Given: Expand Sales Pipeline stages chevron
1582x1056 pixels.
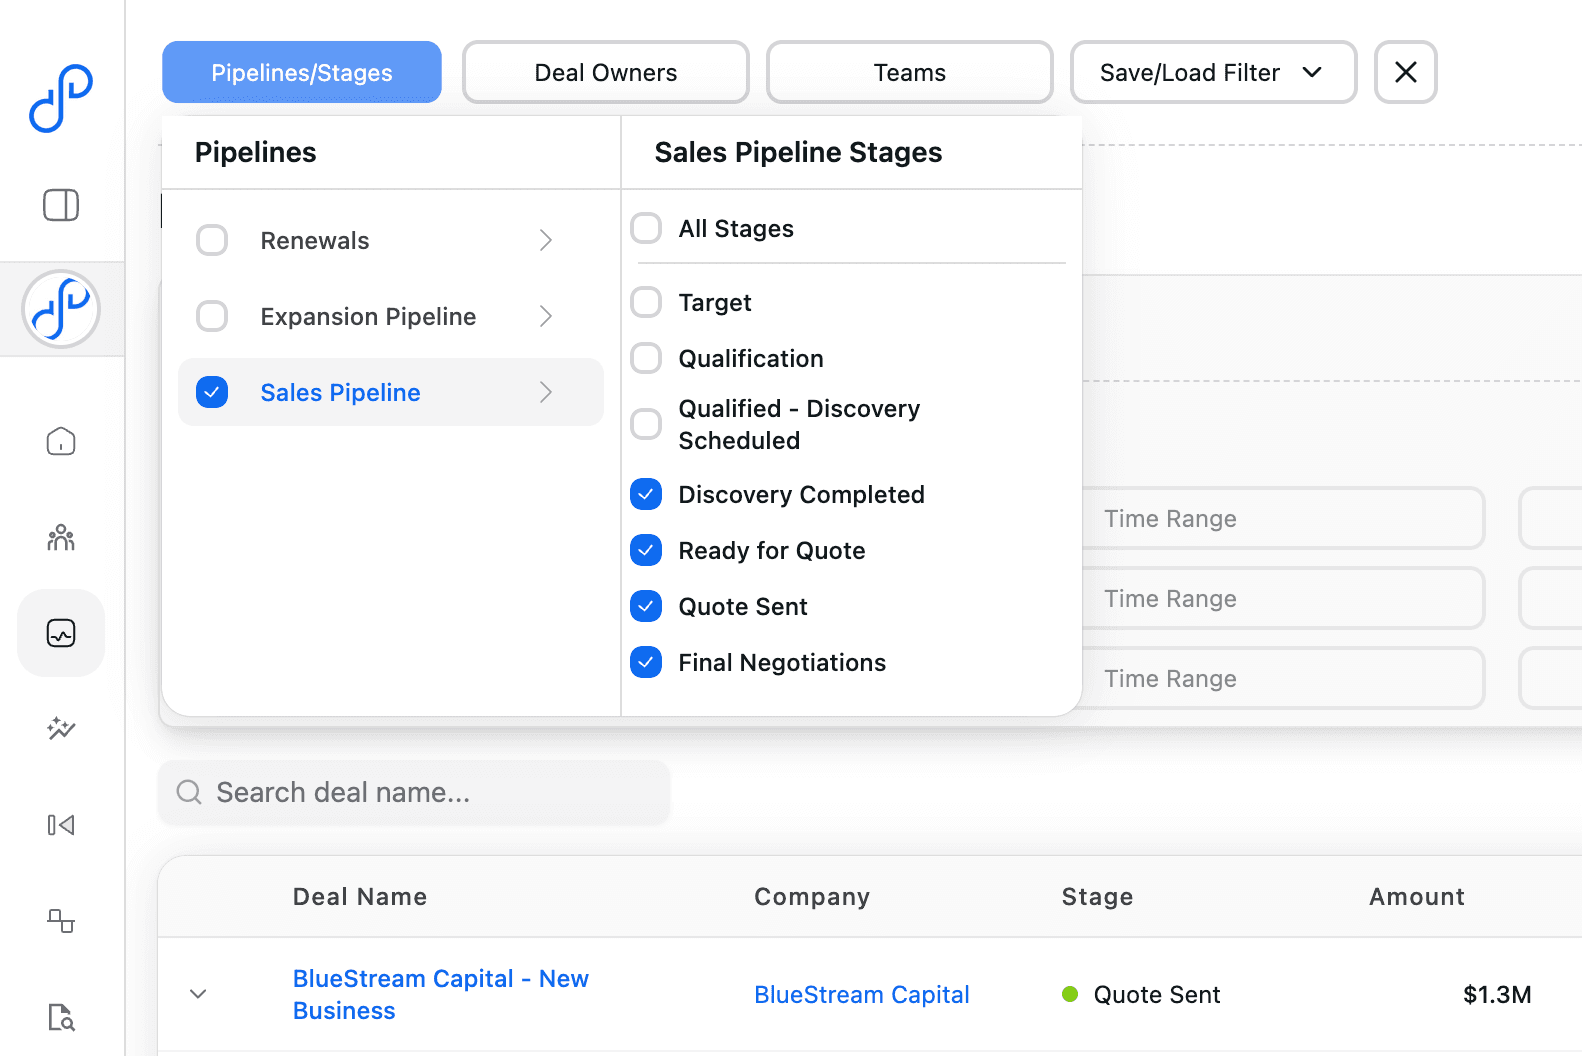Looking at the screenshot, I should 546,392.
